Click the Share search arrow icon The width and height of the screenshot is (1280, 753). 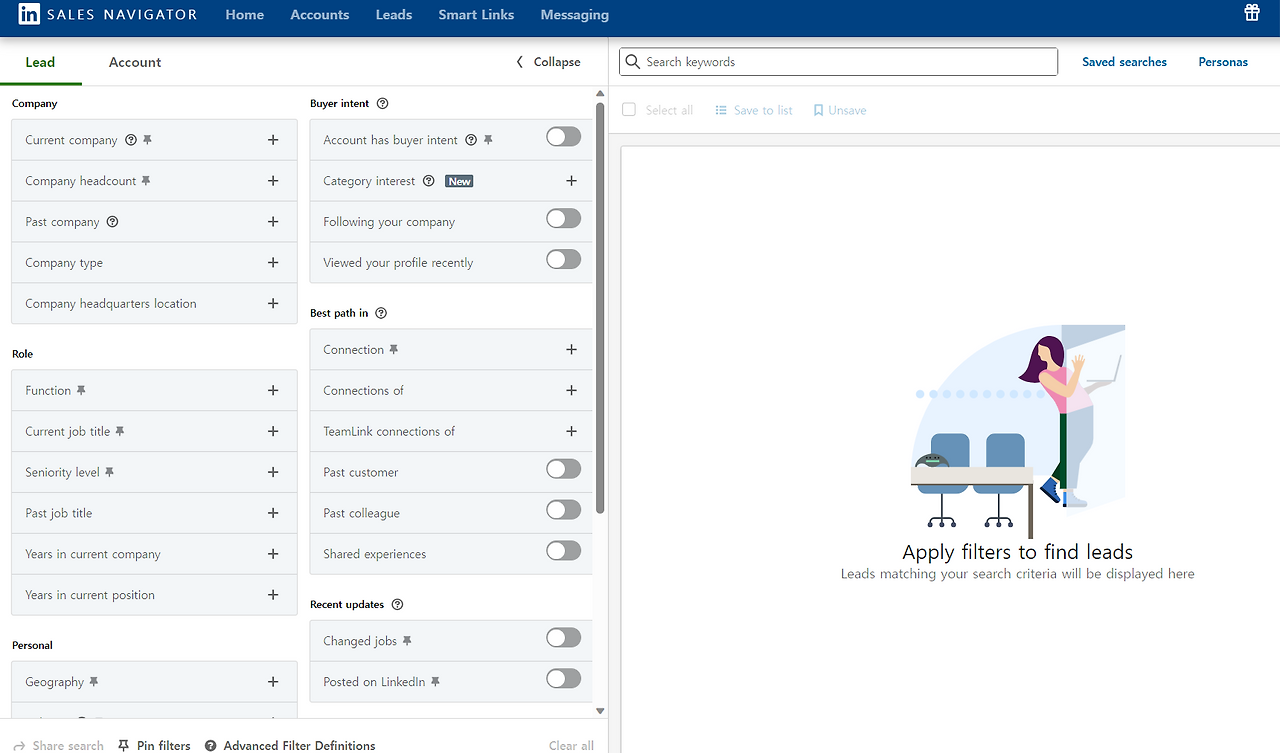[x=19, y=745]
